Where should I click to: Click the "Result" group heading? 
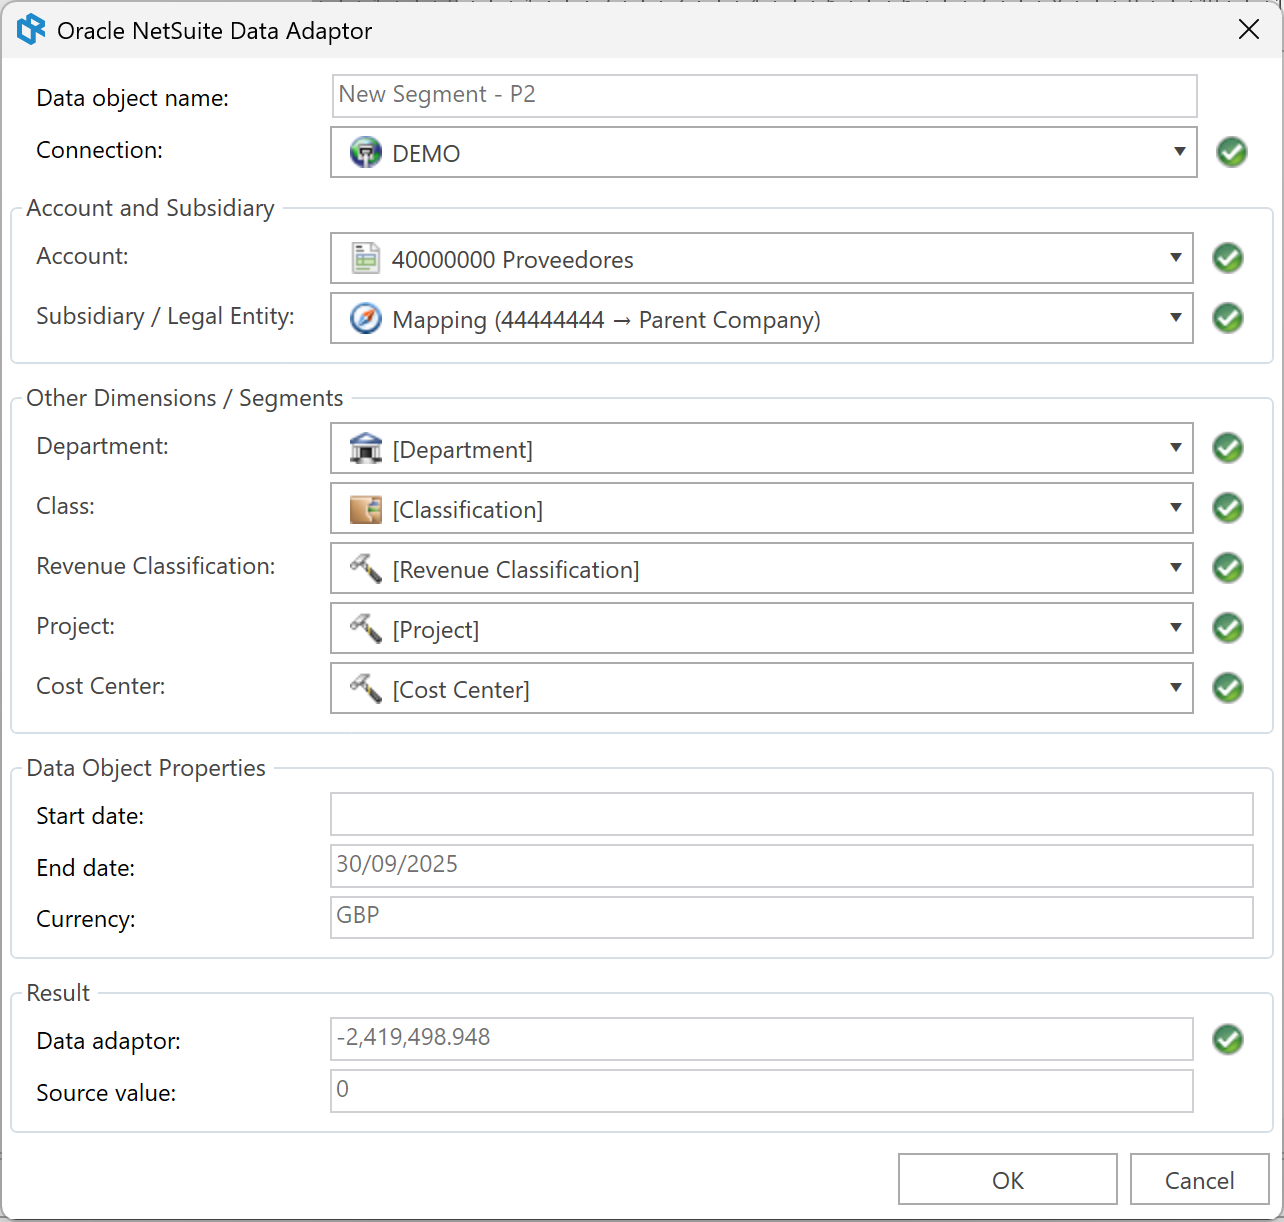pyautogui.click(x=58, y=993)
